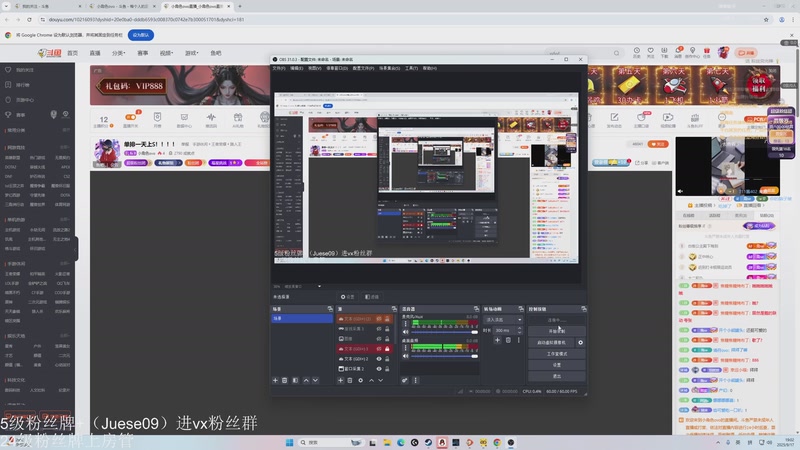Image resolution: width=800 pixels, height=450 pixels.
Task: Open the 文件 menu in OBS
Action: tap(279, 68)
